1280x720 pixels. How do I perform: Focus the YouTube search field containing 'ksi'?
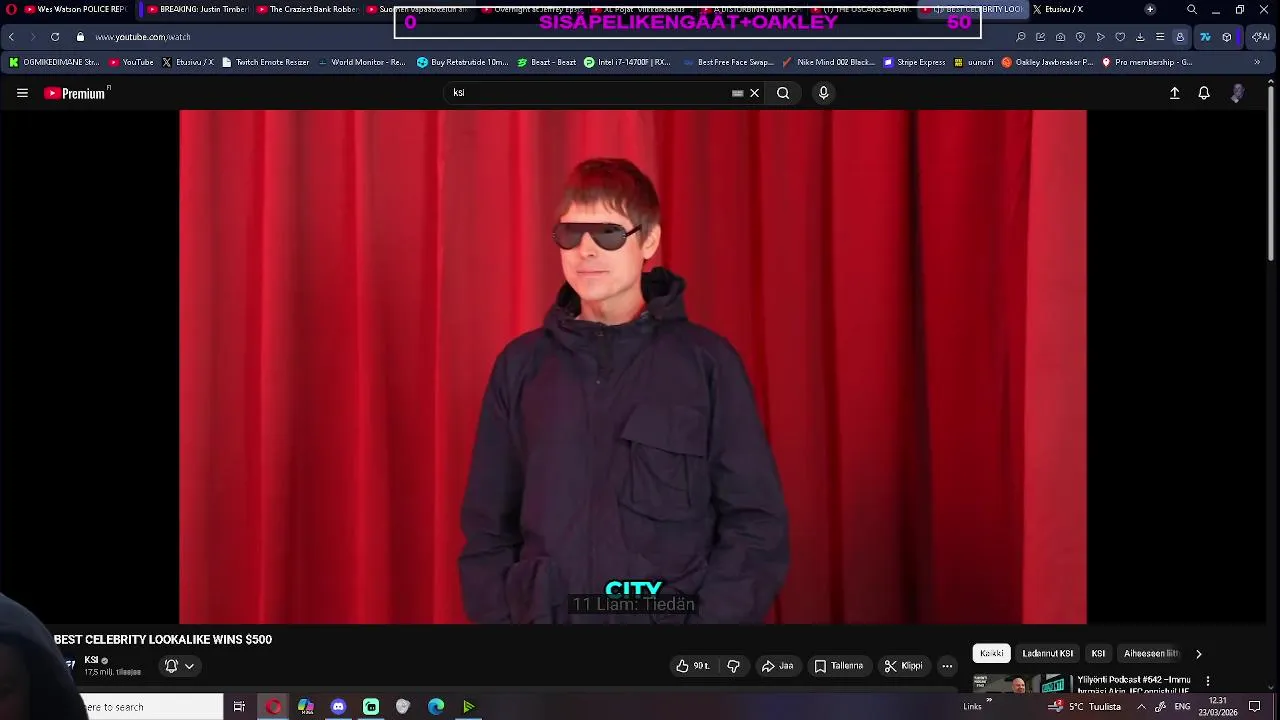[590, 93]
